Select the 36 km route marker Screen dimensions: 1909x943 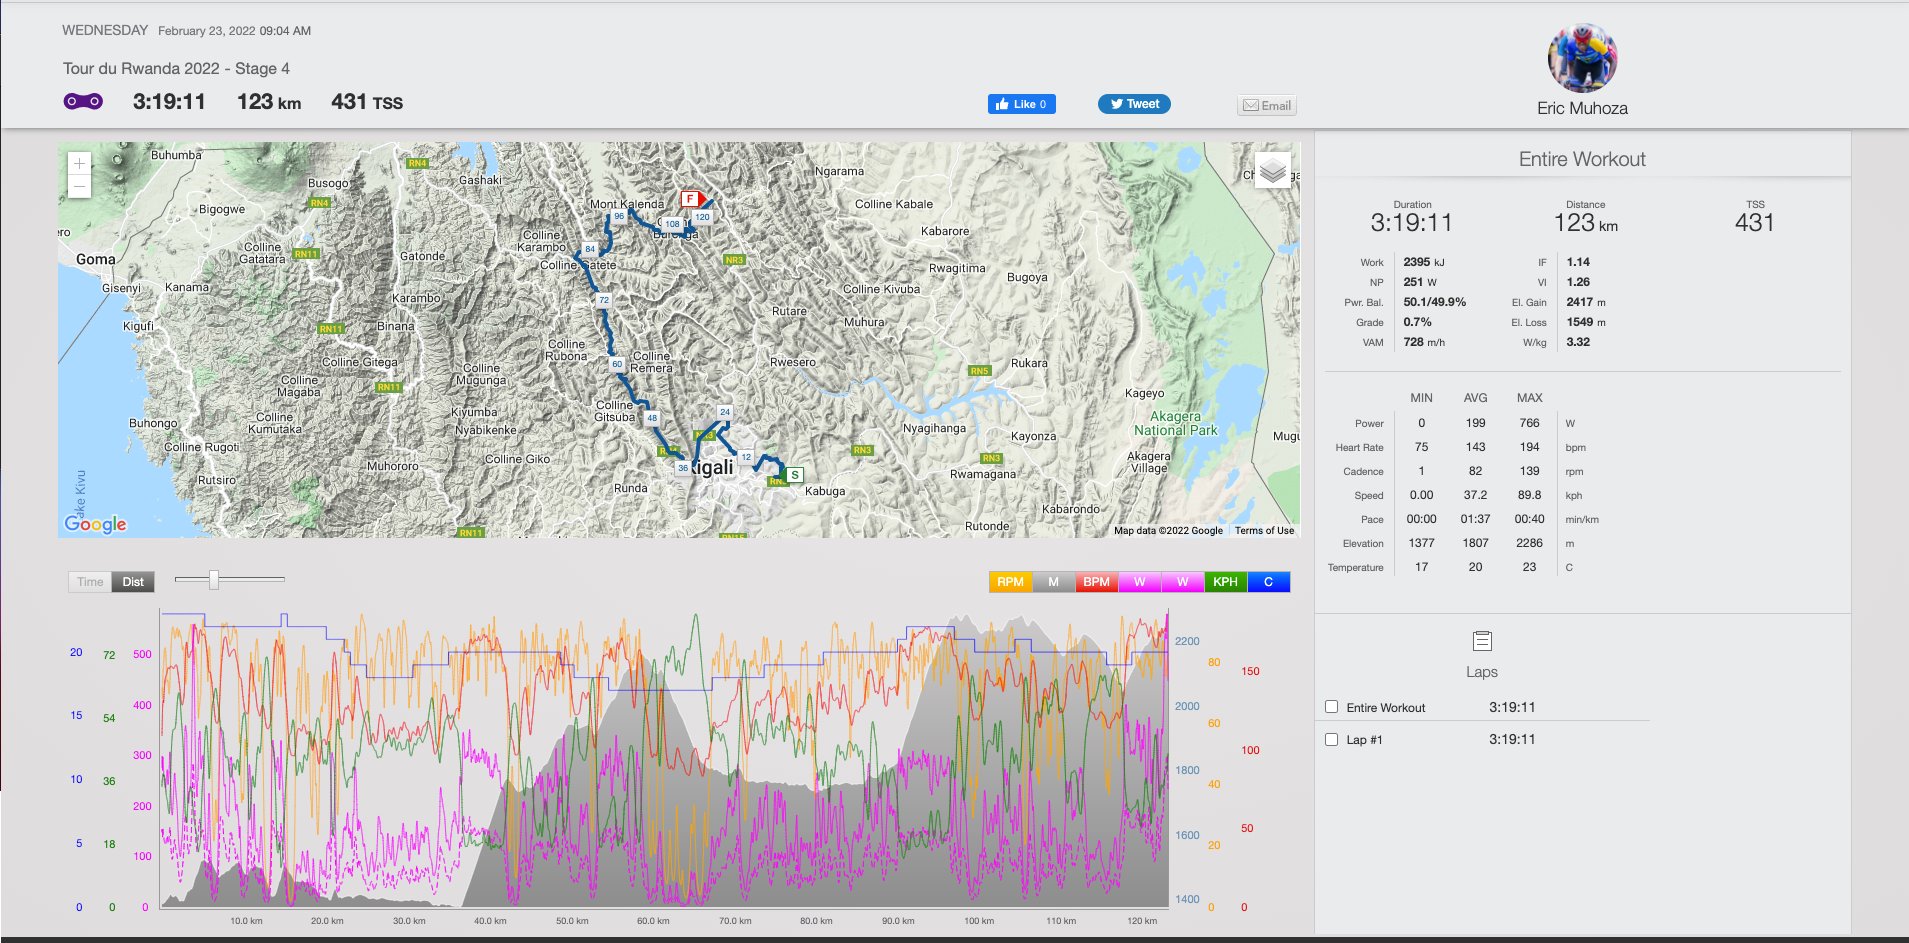[683, 468]
